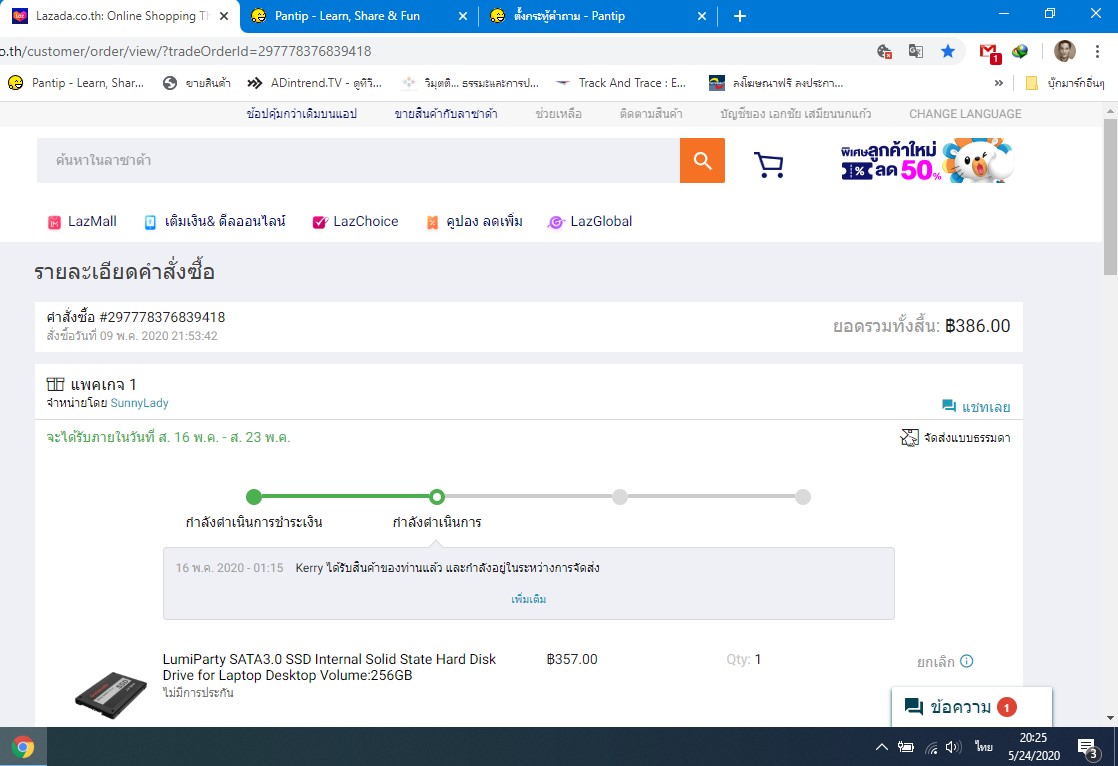Click ขายสินค้ากับลาซาด้า link
This screenshot has height=766, width=1118.
click(x=446, y=114)
